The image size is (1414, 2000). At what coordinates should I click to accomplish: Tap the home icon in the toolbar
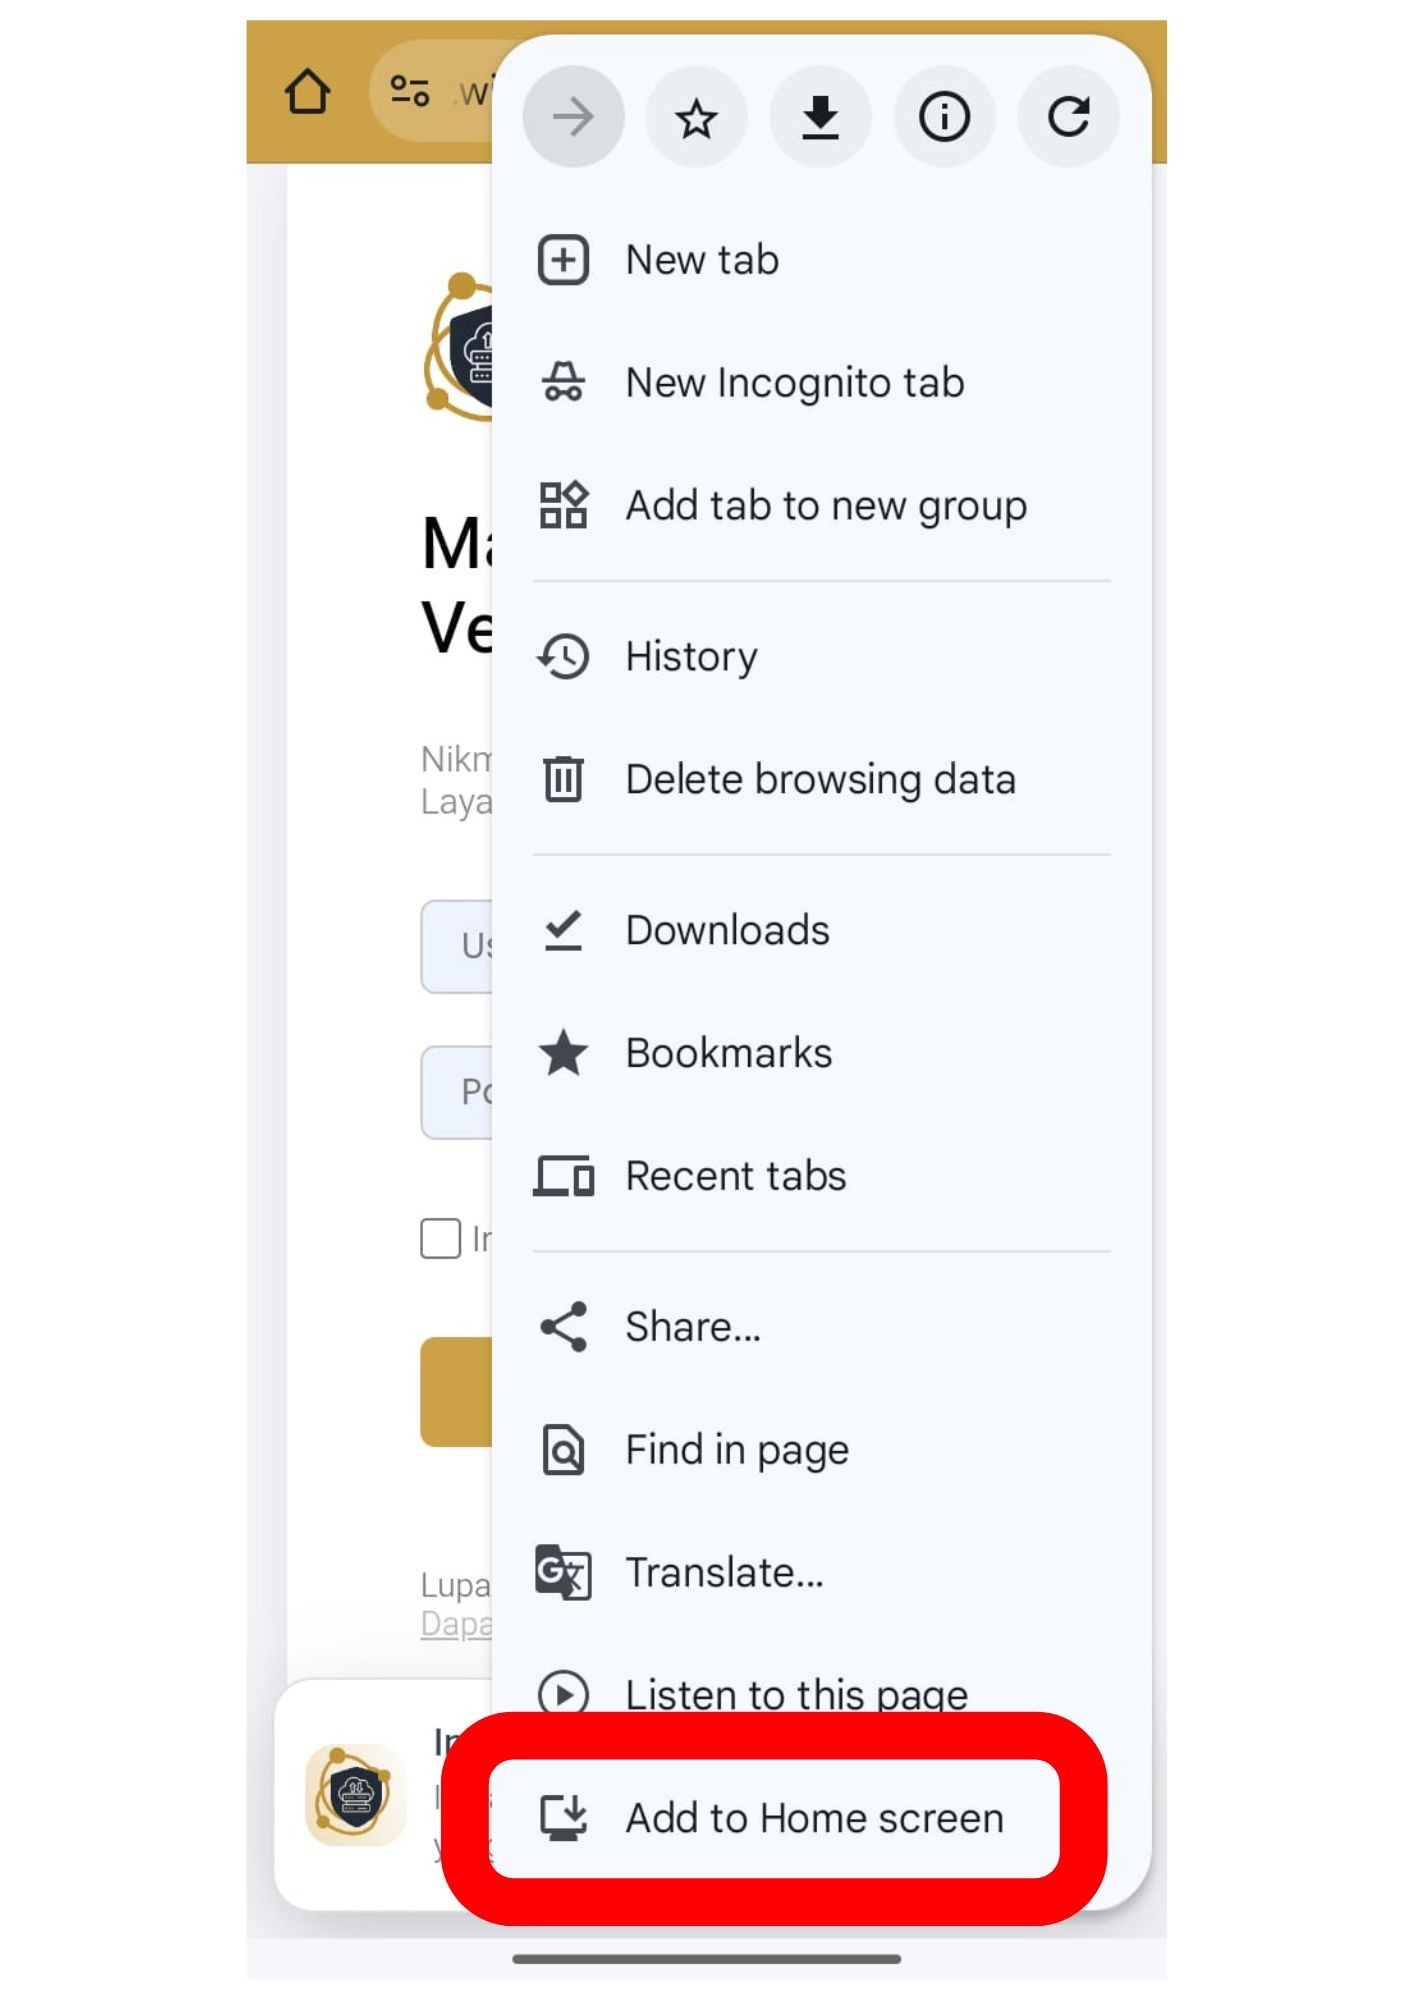point(308,92)
